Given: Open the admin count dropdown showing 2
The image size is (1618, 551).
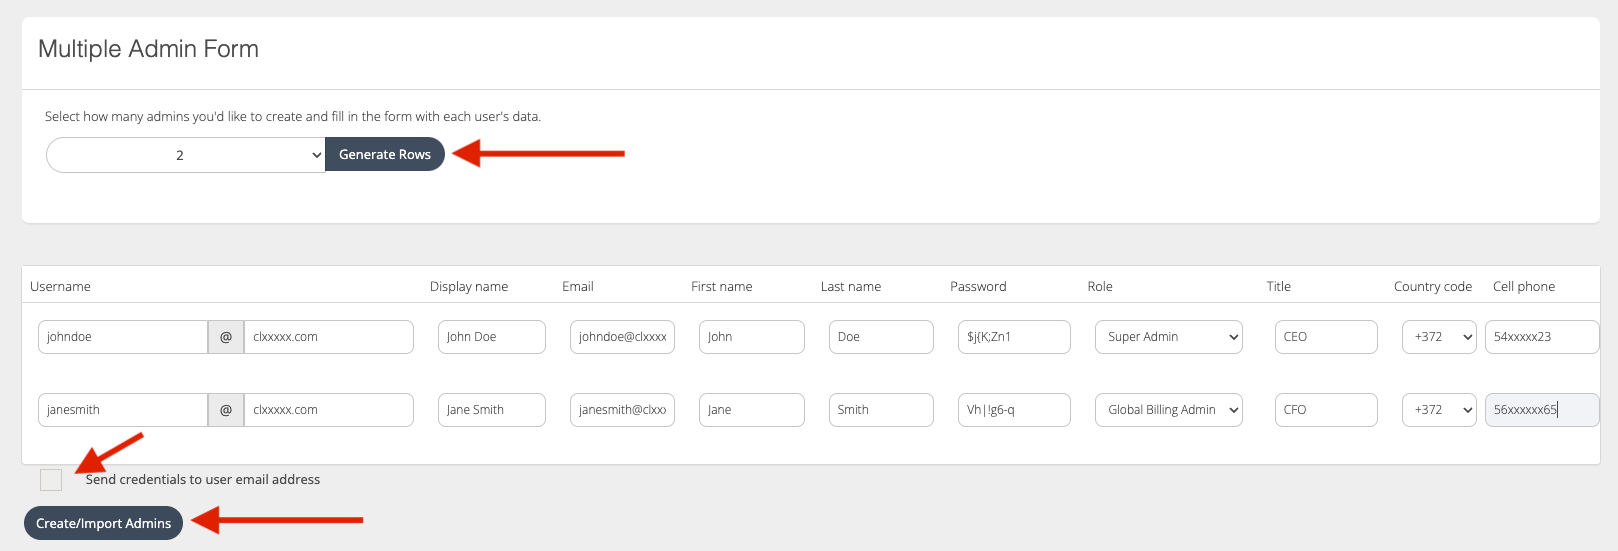Looking at the screenshot, I should (186, 155).
